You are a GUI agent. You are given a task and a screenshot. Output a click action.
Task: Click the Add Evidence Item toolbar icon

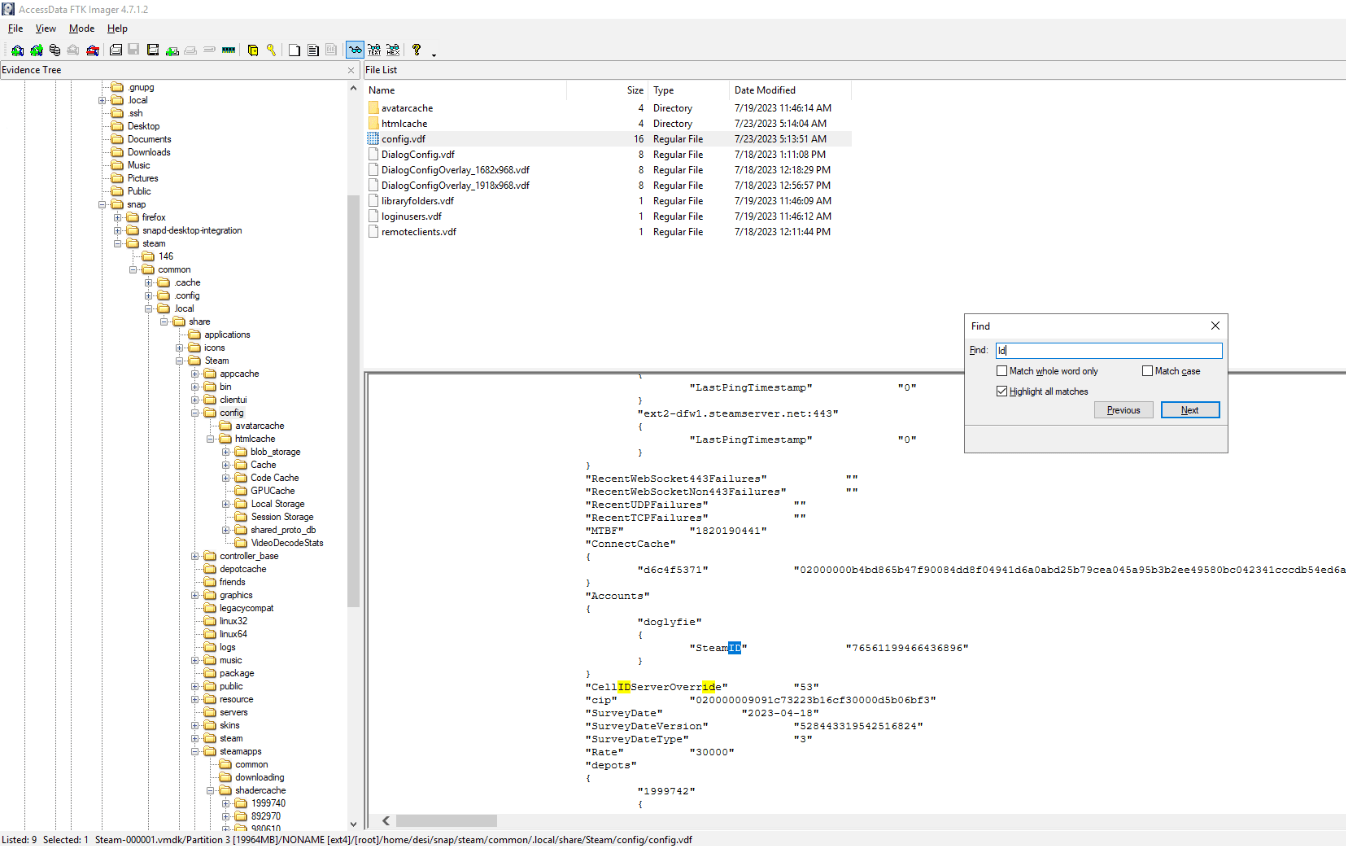[x=17, y=50]
